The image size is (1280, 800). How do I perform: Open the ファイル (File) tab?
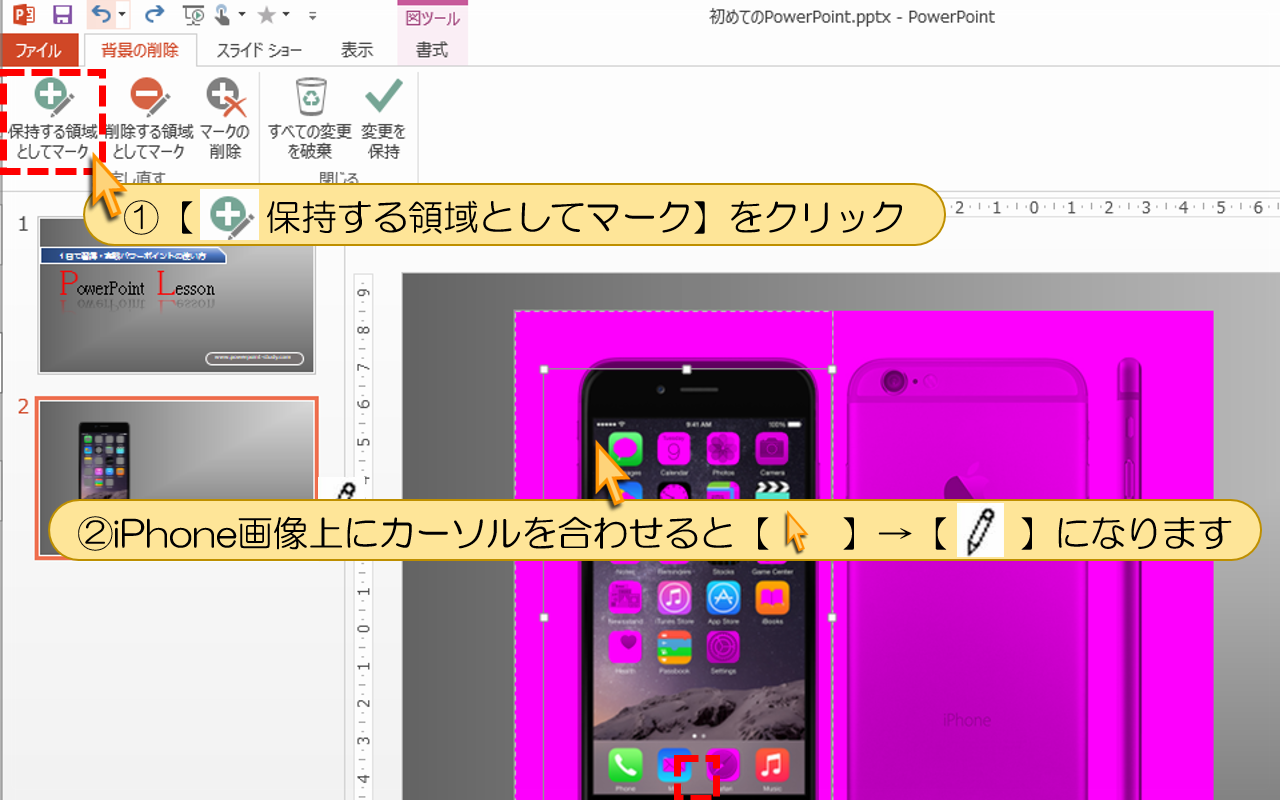(x=38, y=50)
